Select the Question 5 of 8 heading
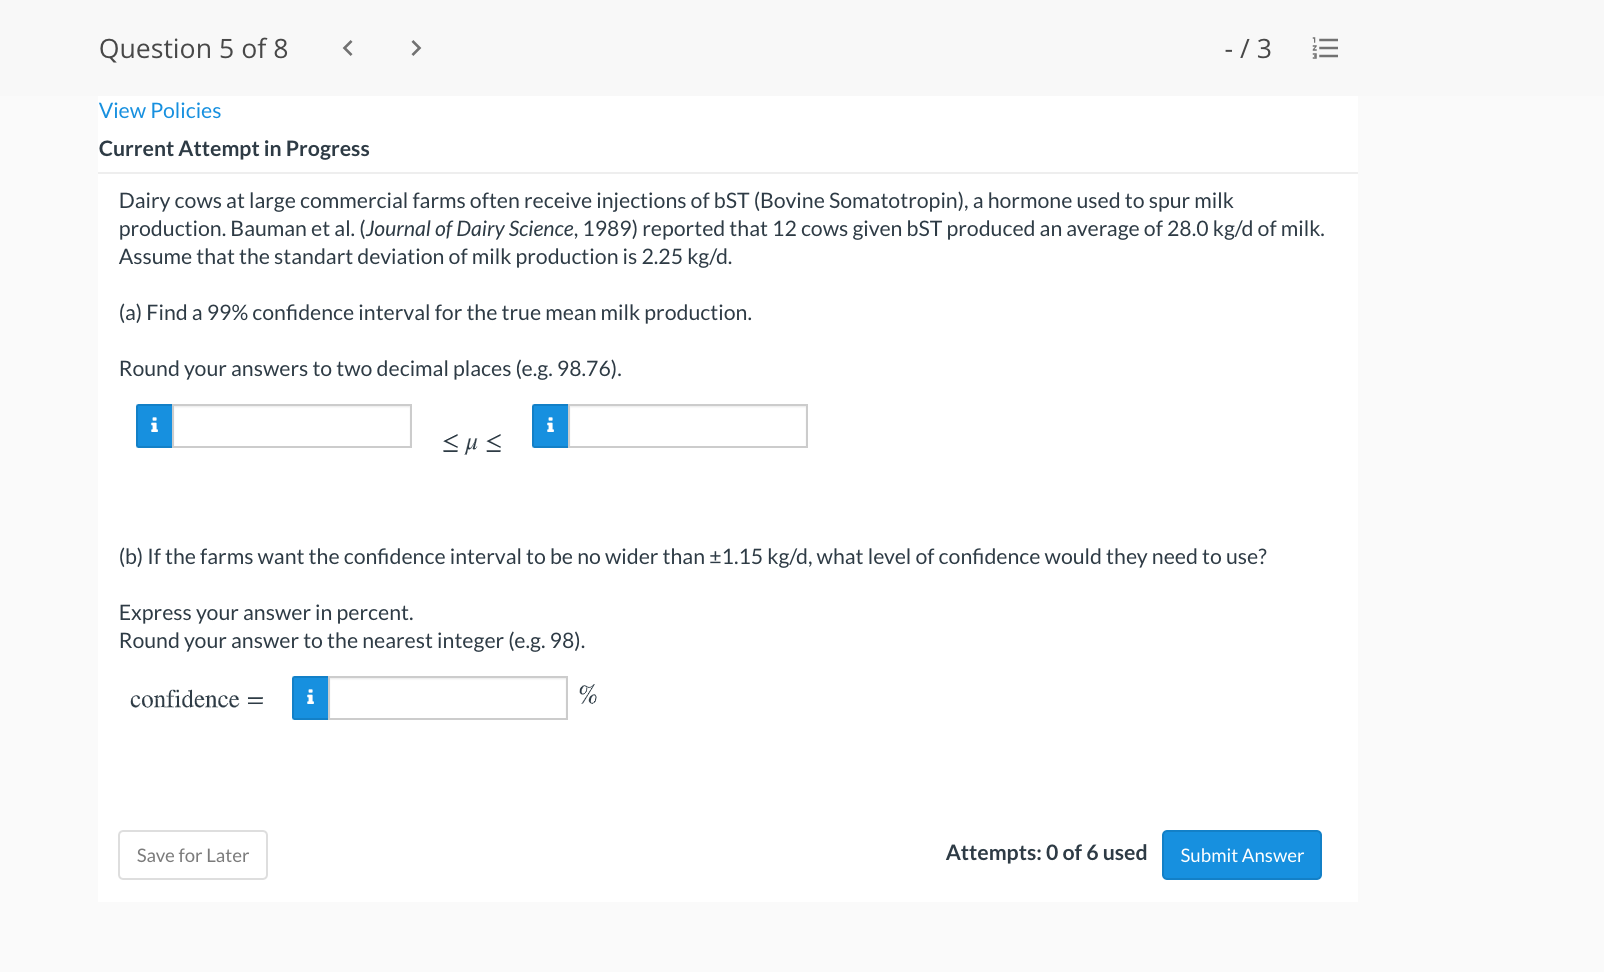Screen dimensions: 1604x972 [193, 47]
